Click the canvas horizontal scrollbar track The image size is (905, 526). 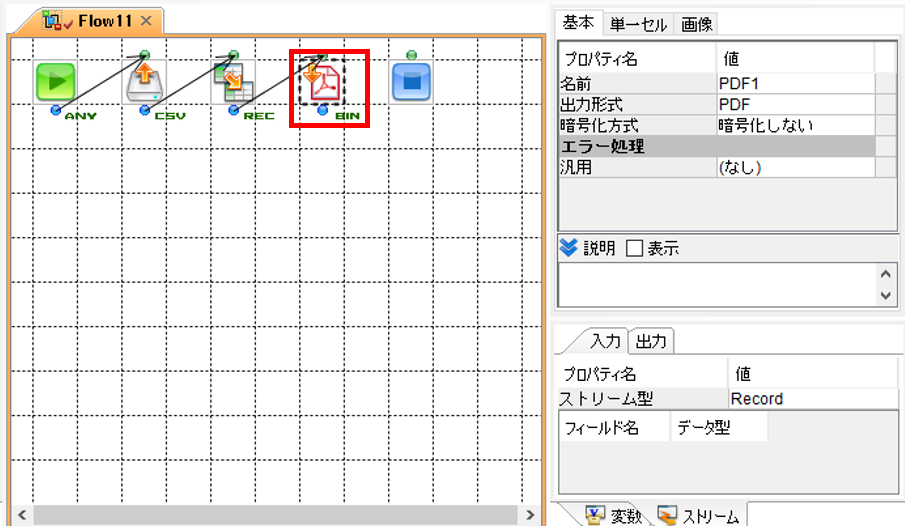point(275,514)
